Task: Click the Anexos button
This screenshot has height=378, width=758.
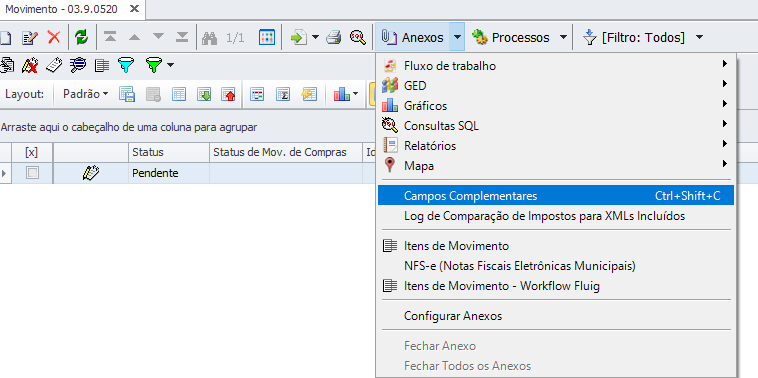Action: [412, 37]
